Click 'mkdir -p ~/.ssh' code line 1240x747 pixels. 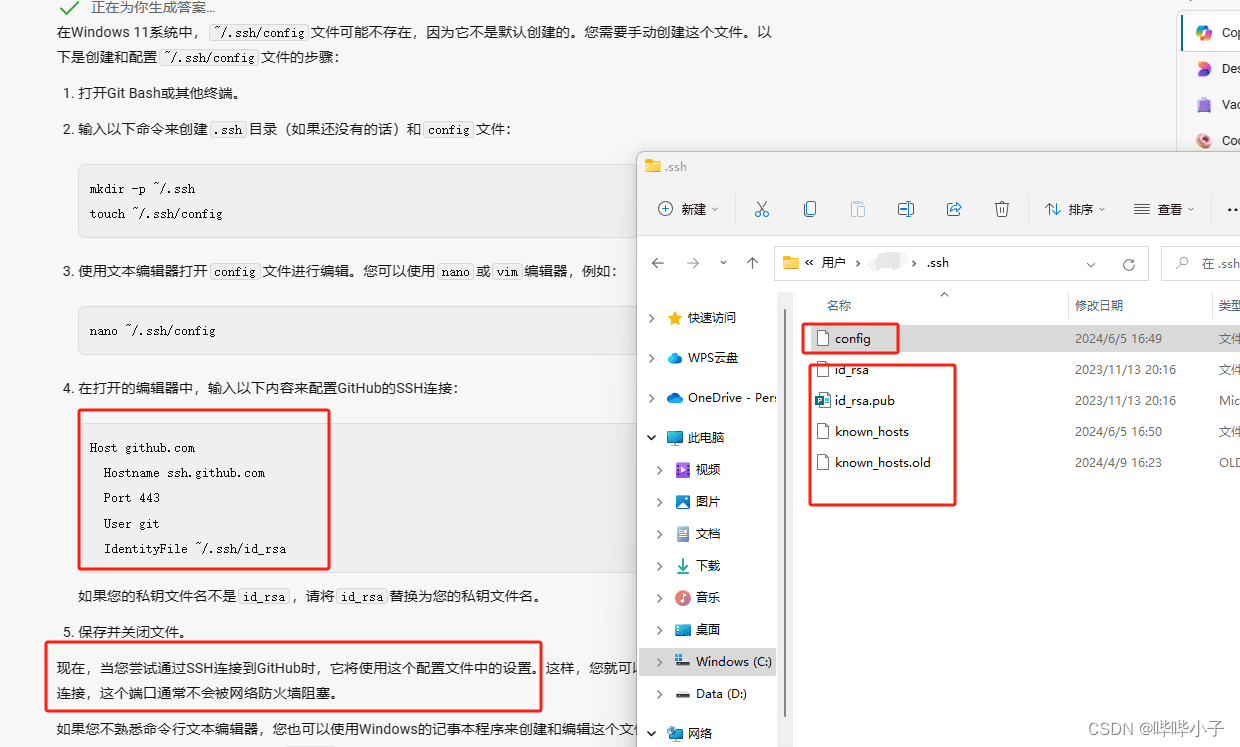(x=143, y=188)
